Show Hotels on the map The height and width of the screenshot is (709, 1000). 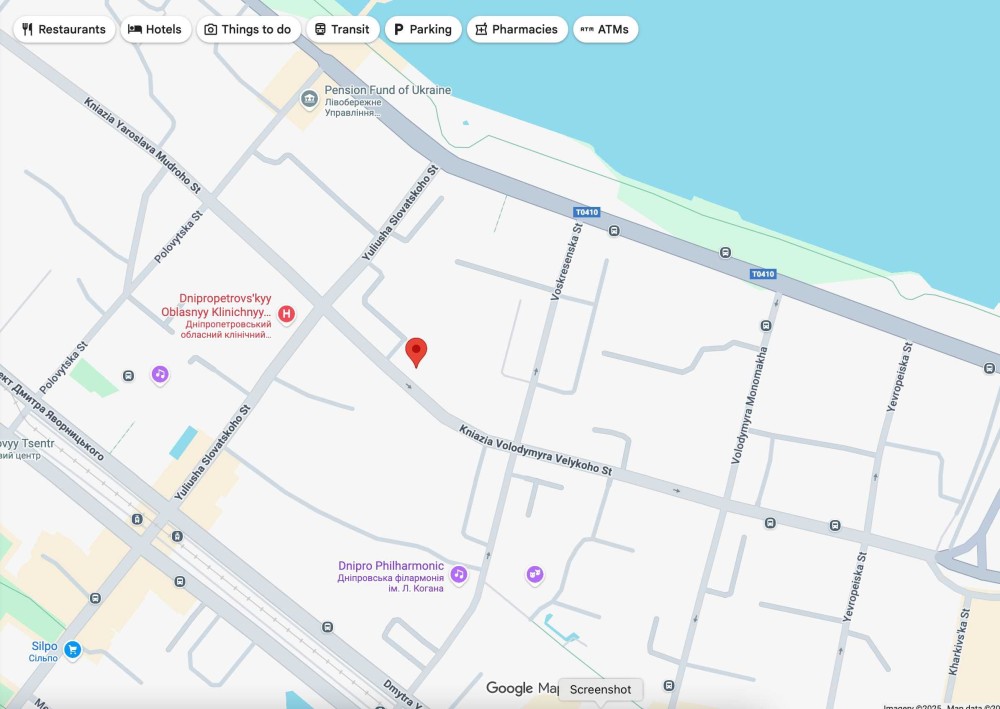point(155,29)
